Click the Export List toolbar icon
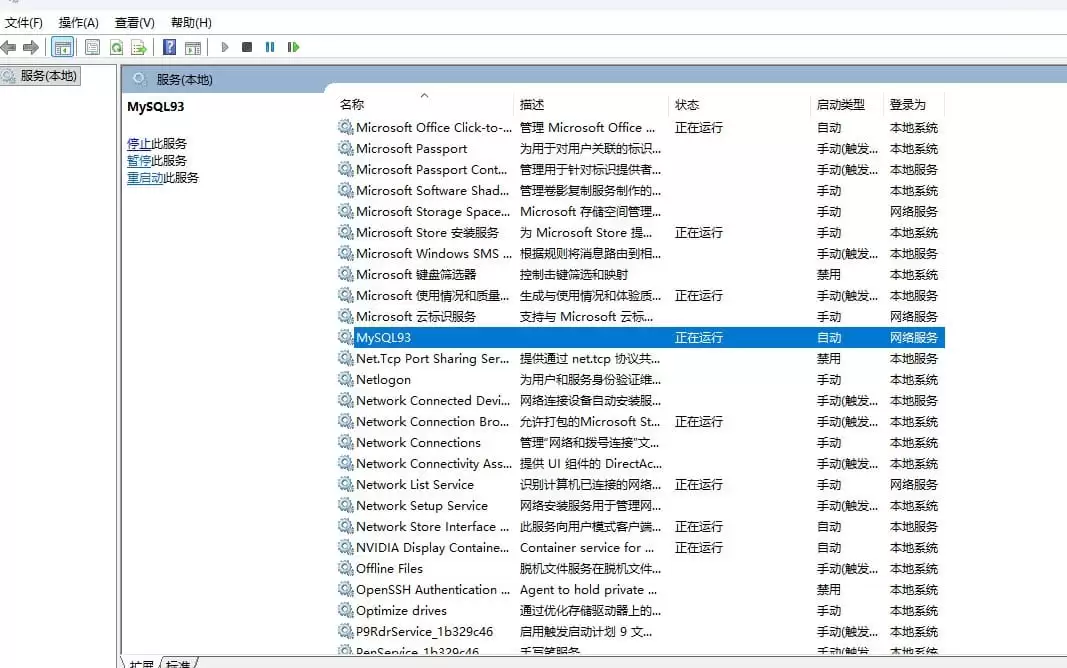 tap(139, 47)
